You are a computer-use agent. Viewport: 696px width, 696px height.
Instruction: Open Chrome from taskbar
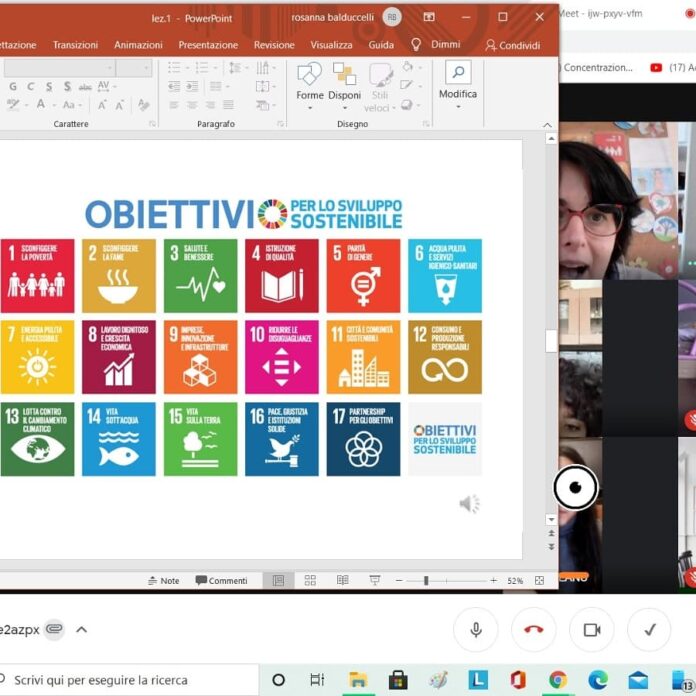pos(558,680)
